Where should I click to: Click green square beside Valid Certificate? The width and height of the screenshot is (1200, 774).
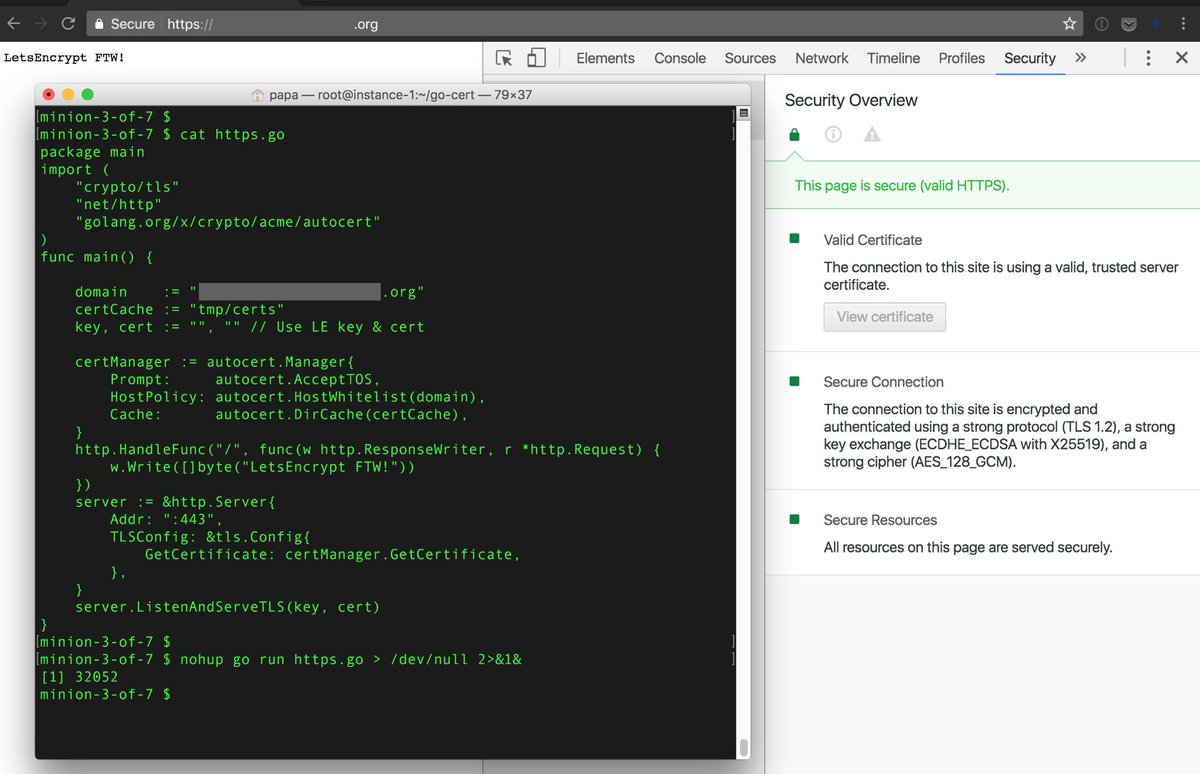pos(795,239)
